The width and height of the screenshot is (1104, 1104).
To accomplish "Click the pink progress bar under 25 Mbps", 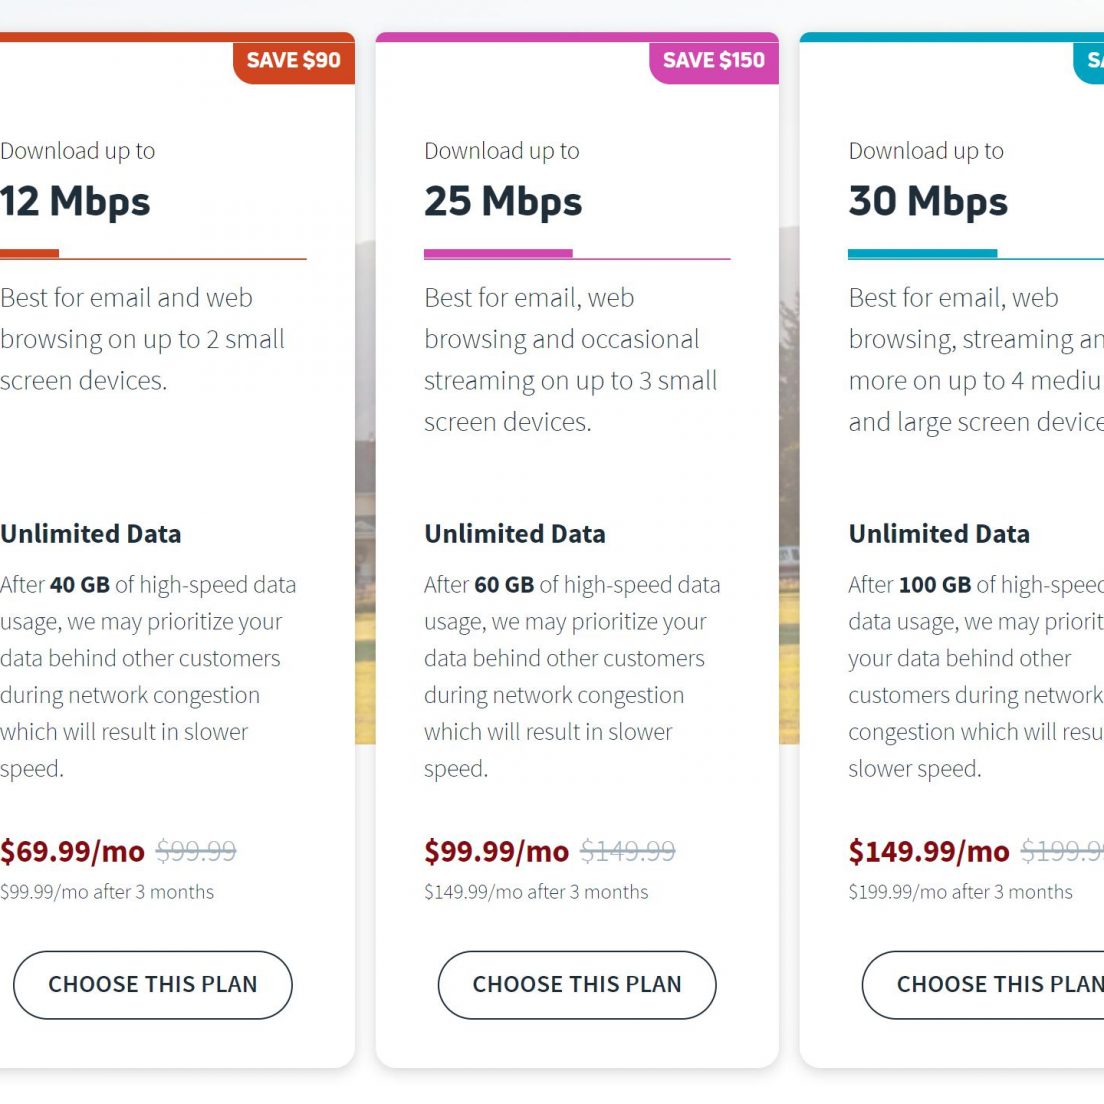I will (498, 253).
